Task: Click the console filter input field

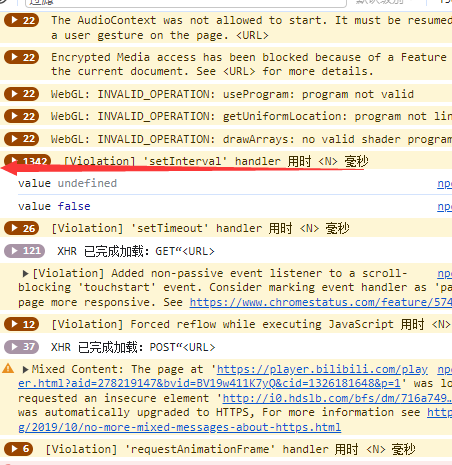Action: click(186, 3)
